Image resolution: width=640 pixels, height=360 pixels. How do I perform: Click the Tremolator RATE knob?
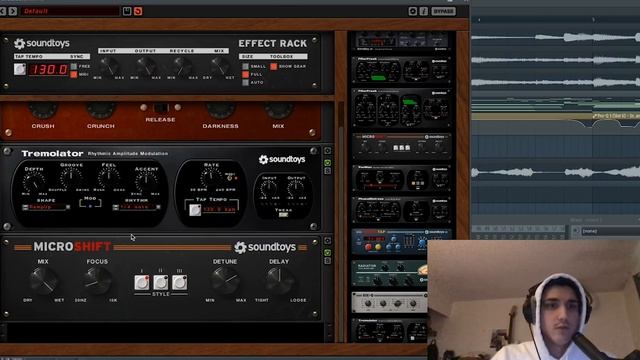pos(211,178)
